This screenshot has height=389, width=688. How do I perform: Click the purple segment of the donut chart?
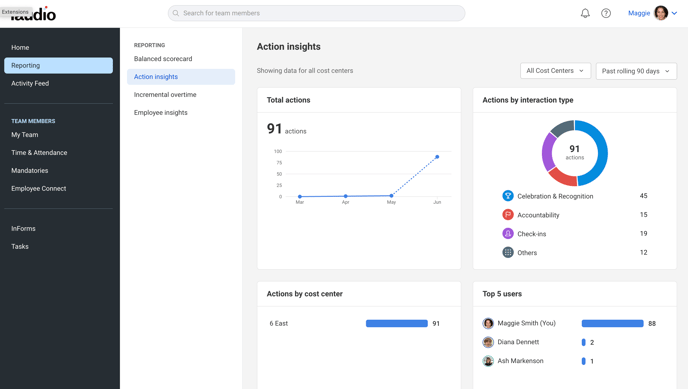coord(548,152)
